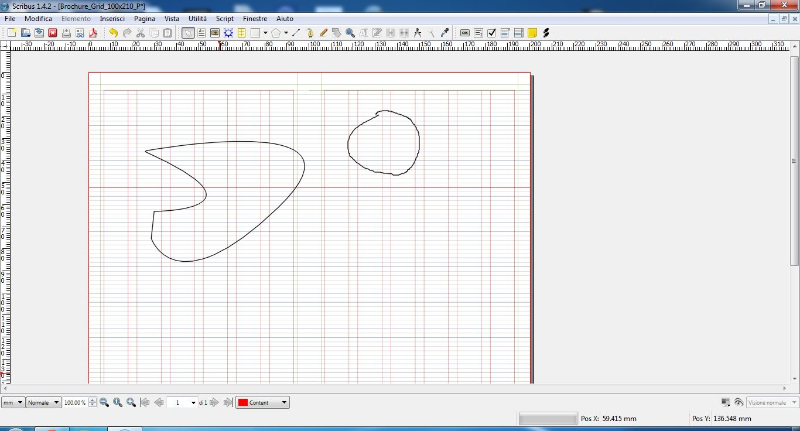
Task: Toggle the color management icon in status bar
Action: click(x=725, y=402)
